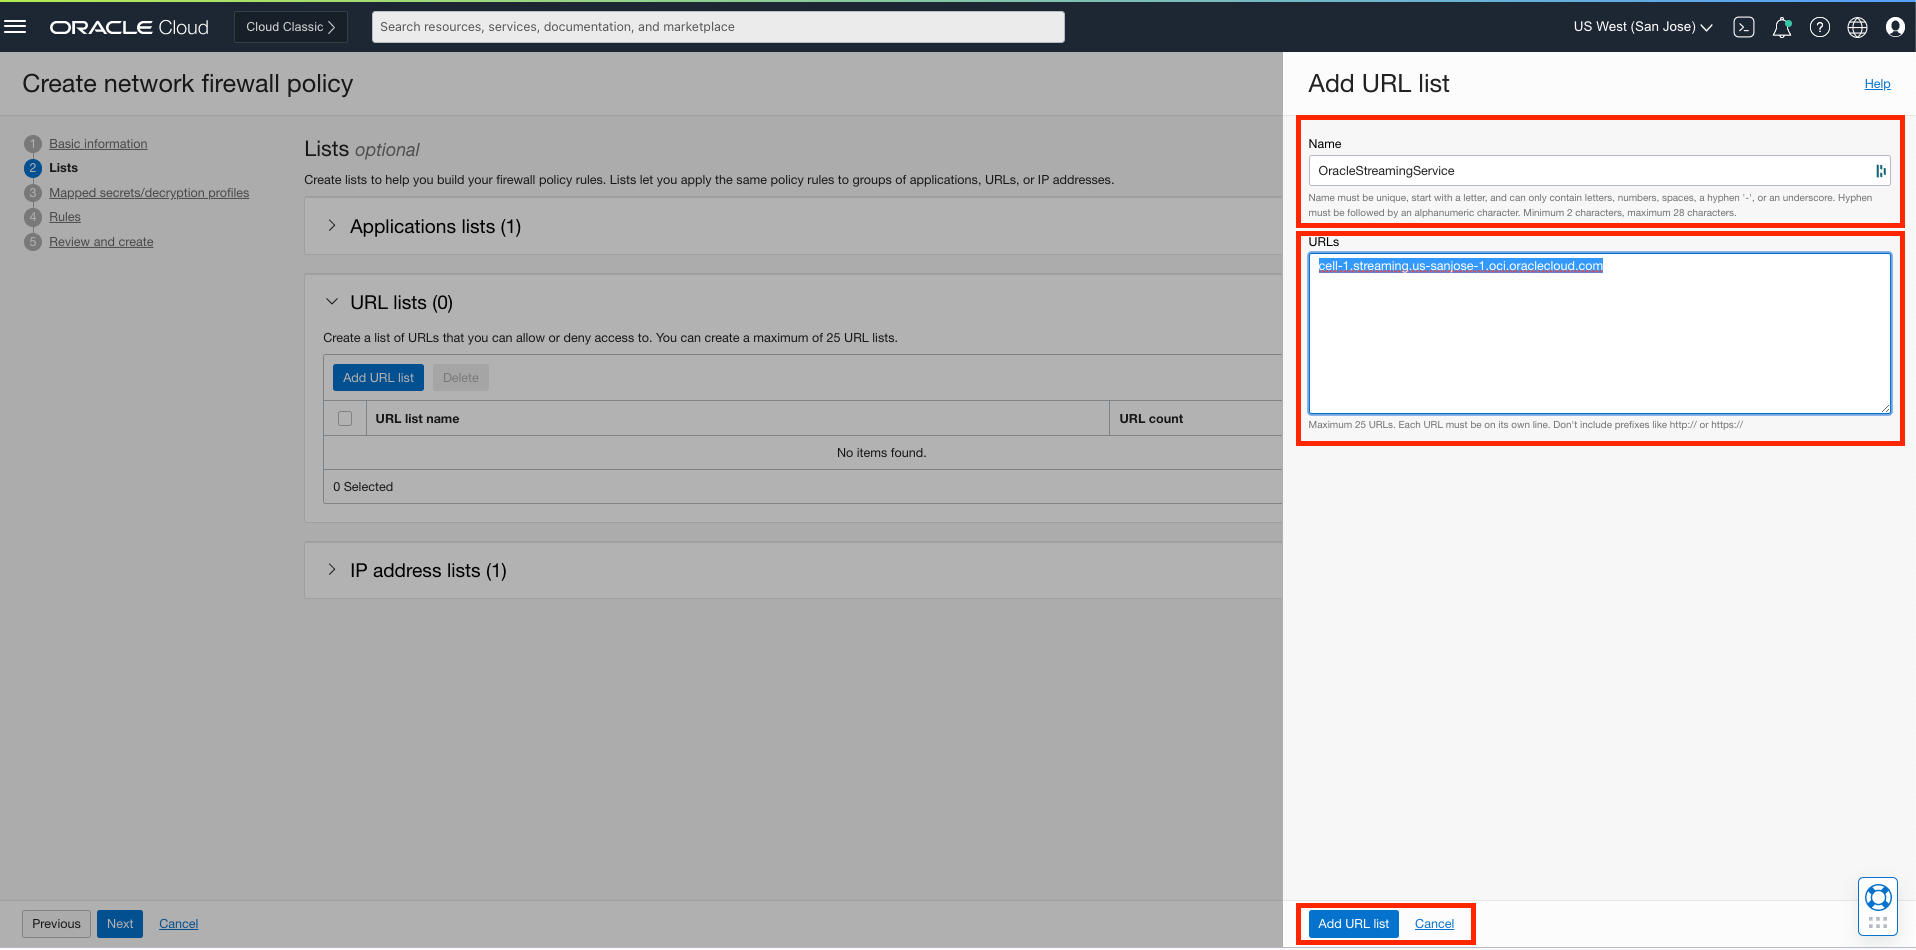The width and height of the screenshot is (1916, 950).
Task: Click the Oracle Cloud logo
Action: click(128, 27)
